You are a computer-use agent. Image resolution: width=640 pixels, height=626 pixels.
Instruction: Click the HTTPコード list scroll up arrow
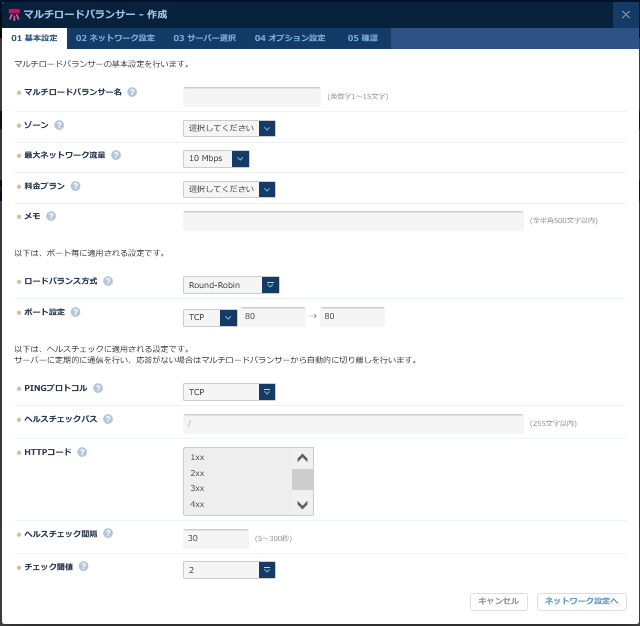[x=302, y=458]
